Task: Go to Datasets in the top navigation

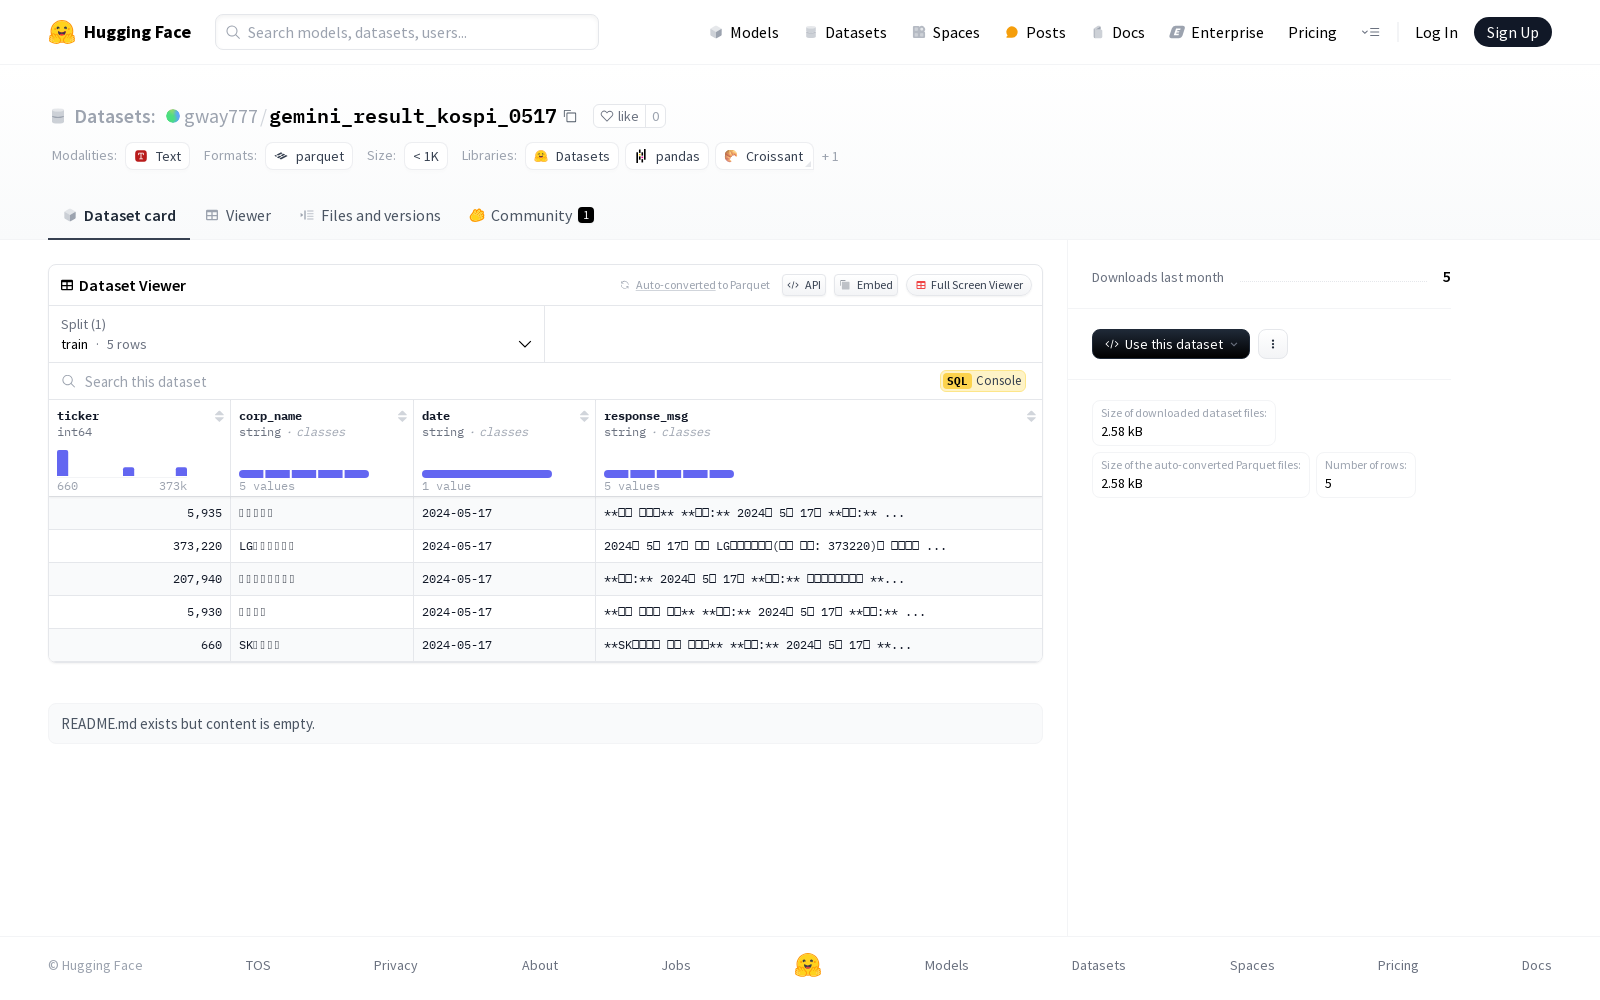Action: 846,32
